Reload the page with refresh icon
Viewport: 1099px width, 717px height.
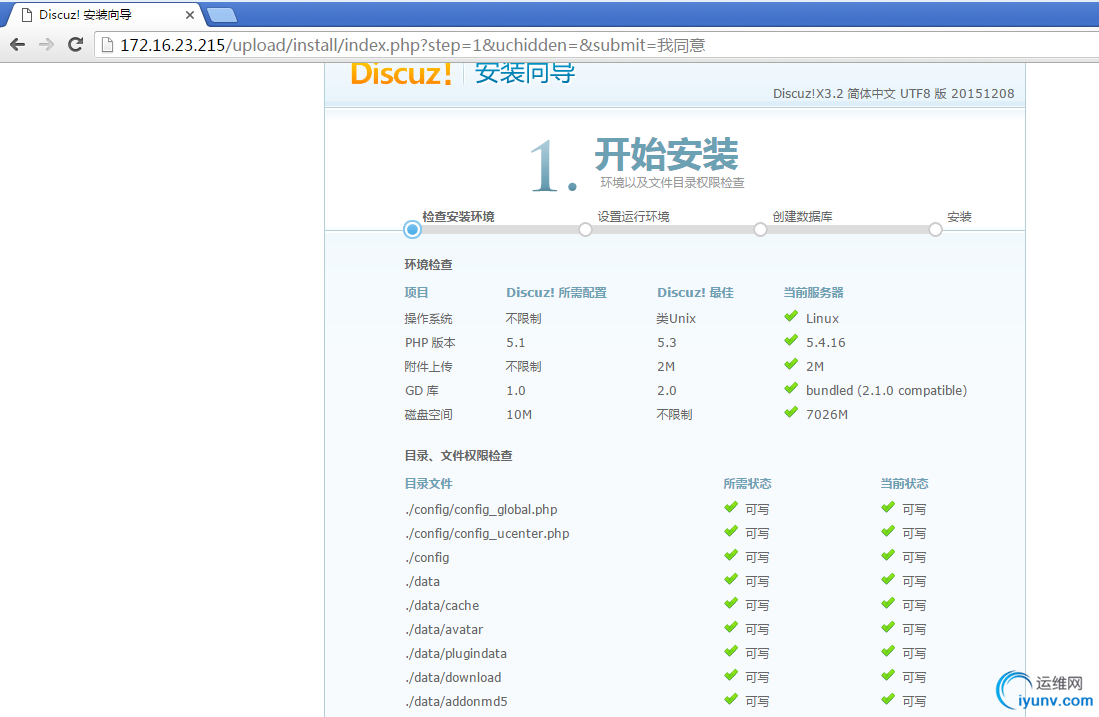[x=75, y=45]
